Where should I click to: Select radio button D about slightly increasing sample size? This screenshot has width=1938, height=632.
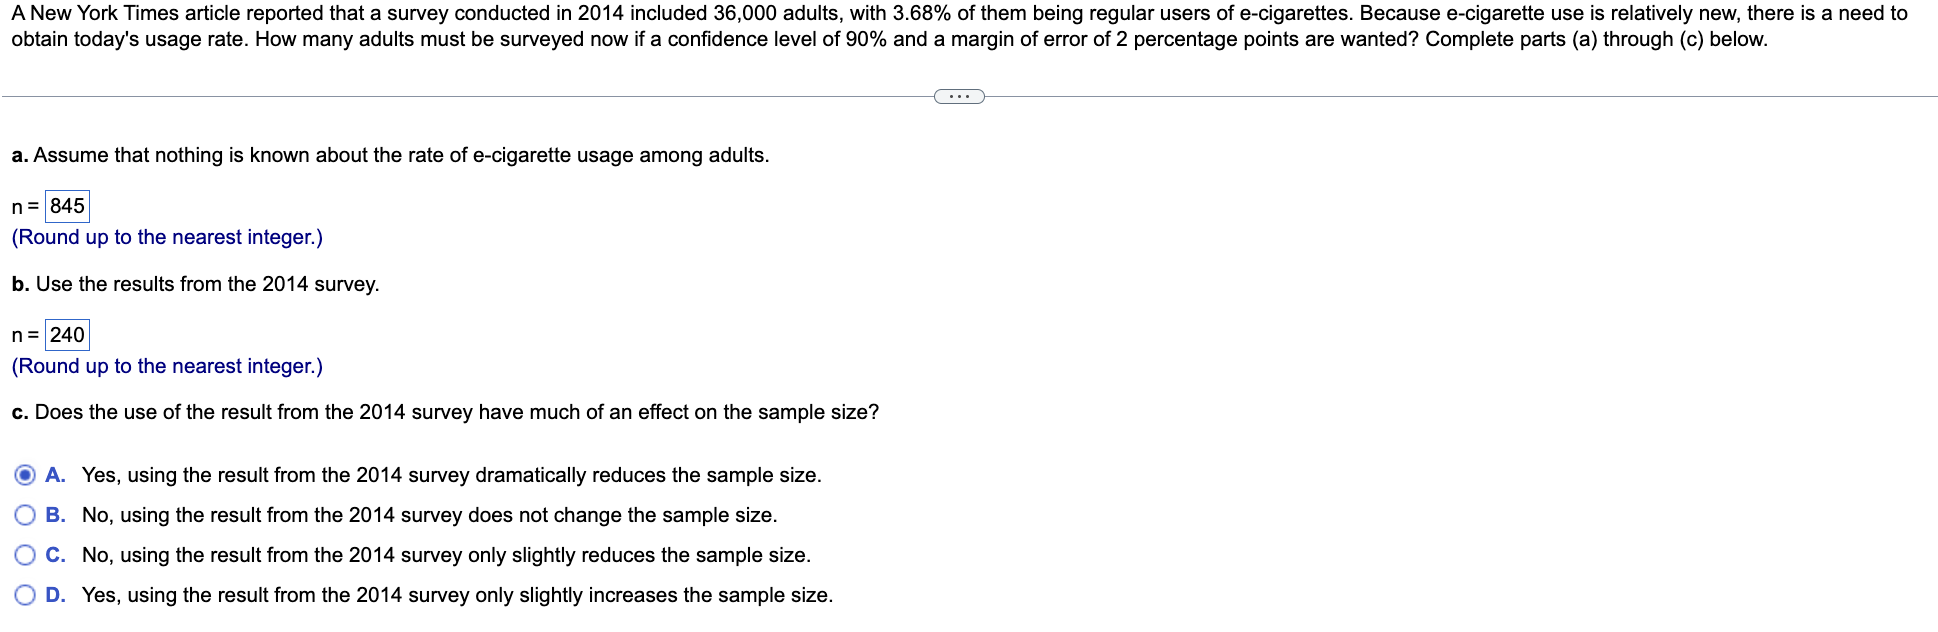(24, 594)
